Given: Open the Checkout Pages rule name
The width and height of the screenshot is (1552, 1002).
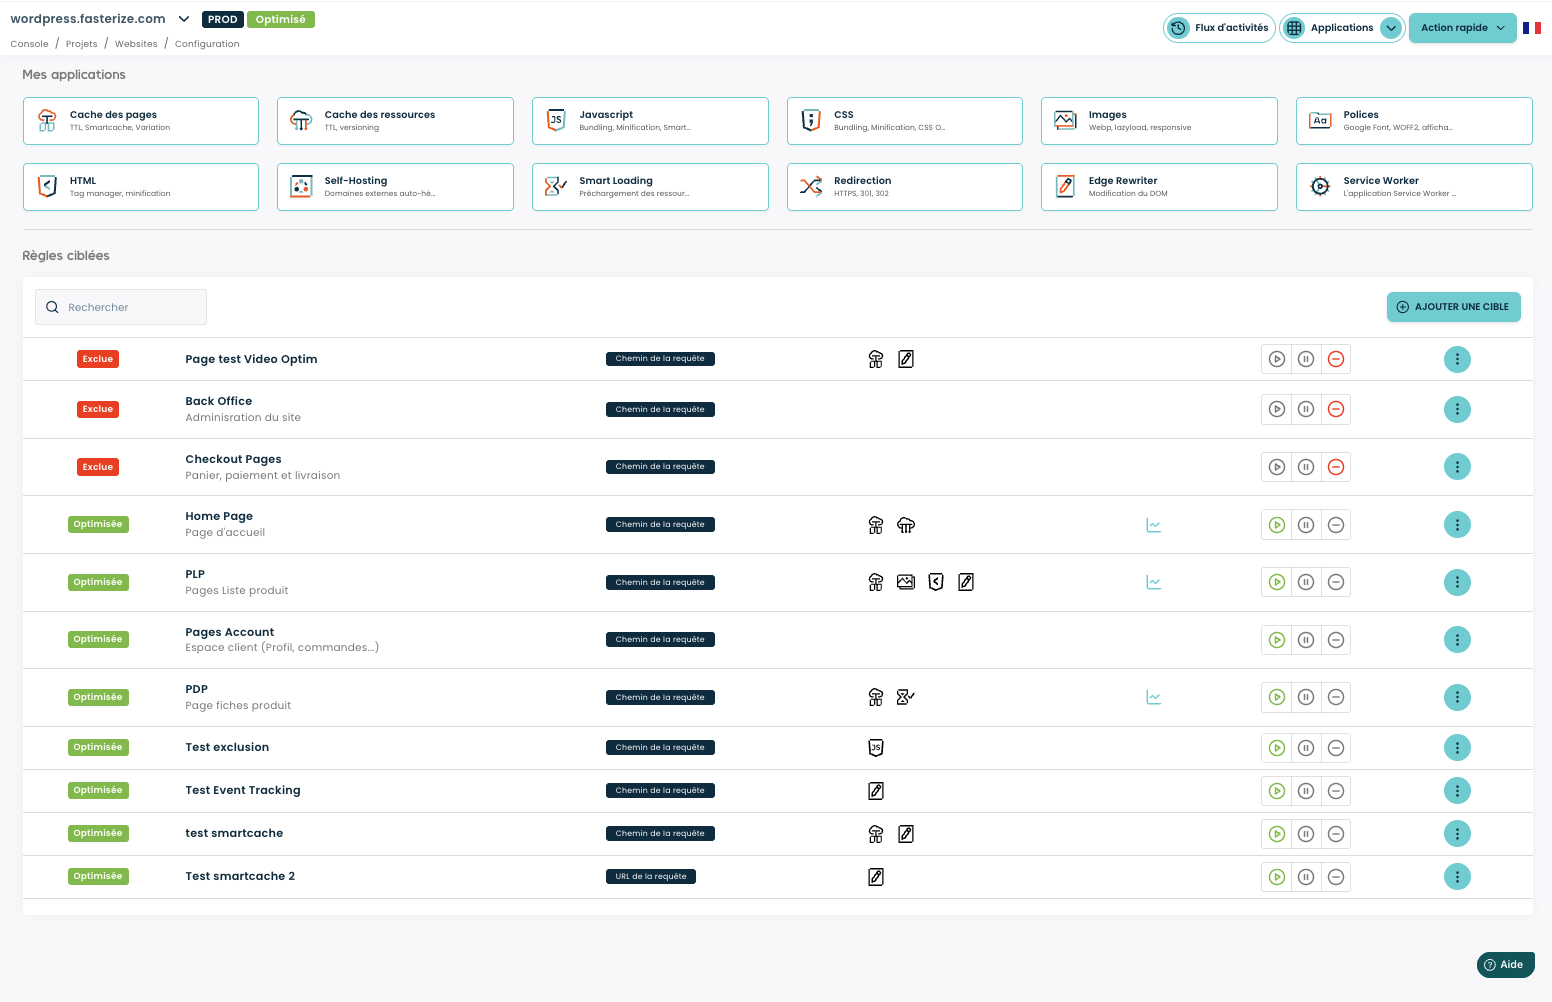Looking at the screenshot, I should coord(233,459).
